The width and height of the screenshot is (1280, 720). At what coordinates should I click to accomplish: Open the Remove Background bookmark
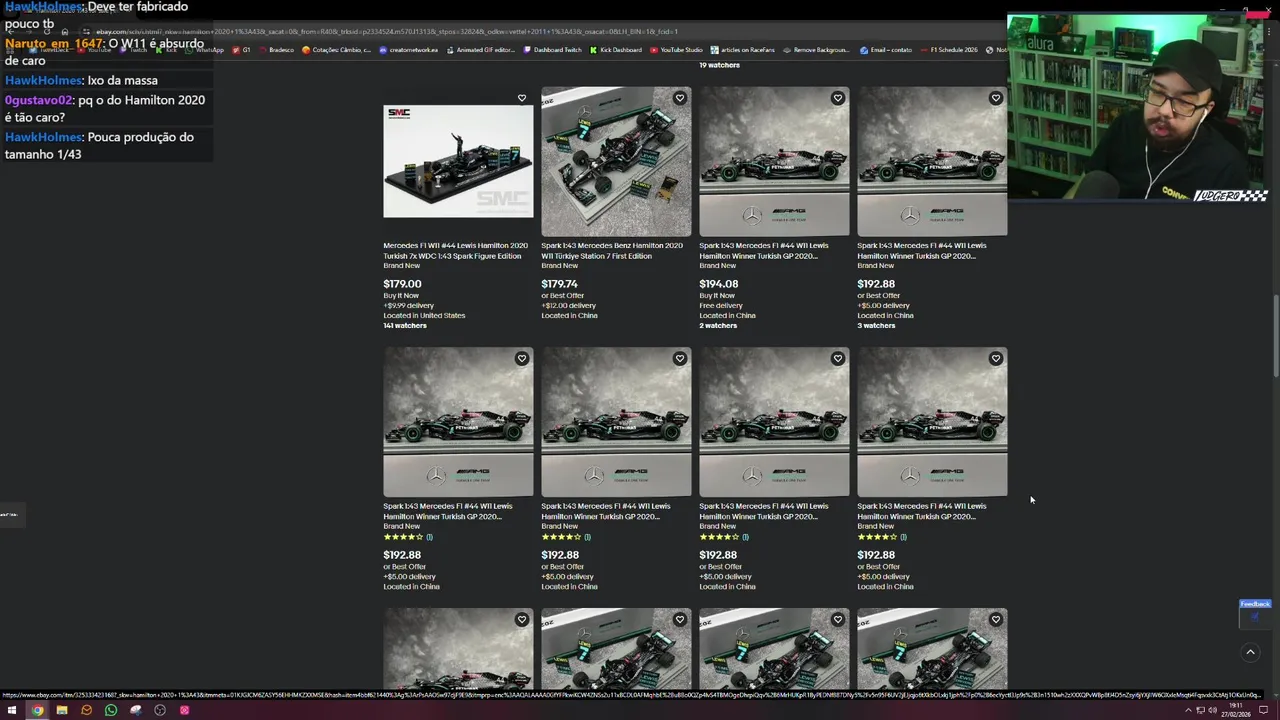[x=816, y=50]
